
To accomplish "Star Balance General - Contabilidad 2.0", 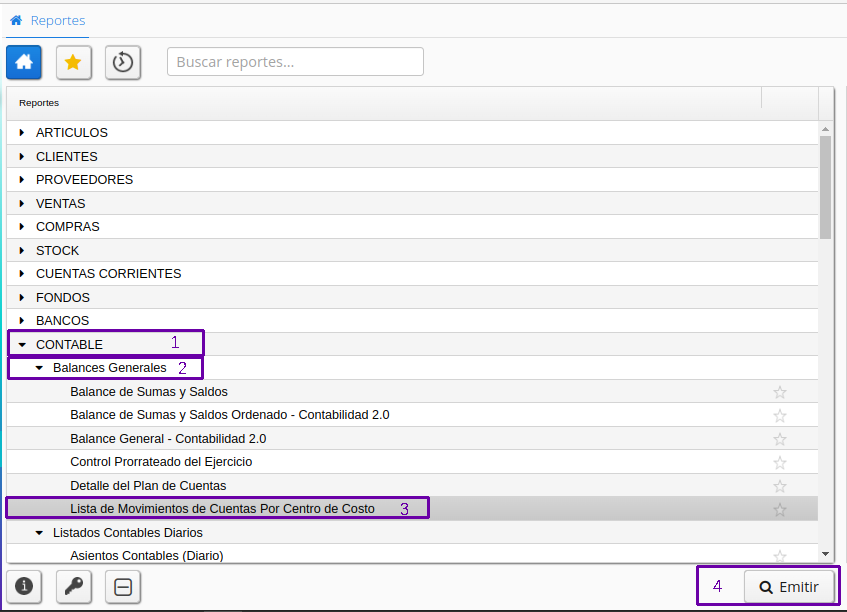I will click(x=779, y=439).
